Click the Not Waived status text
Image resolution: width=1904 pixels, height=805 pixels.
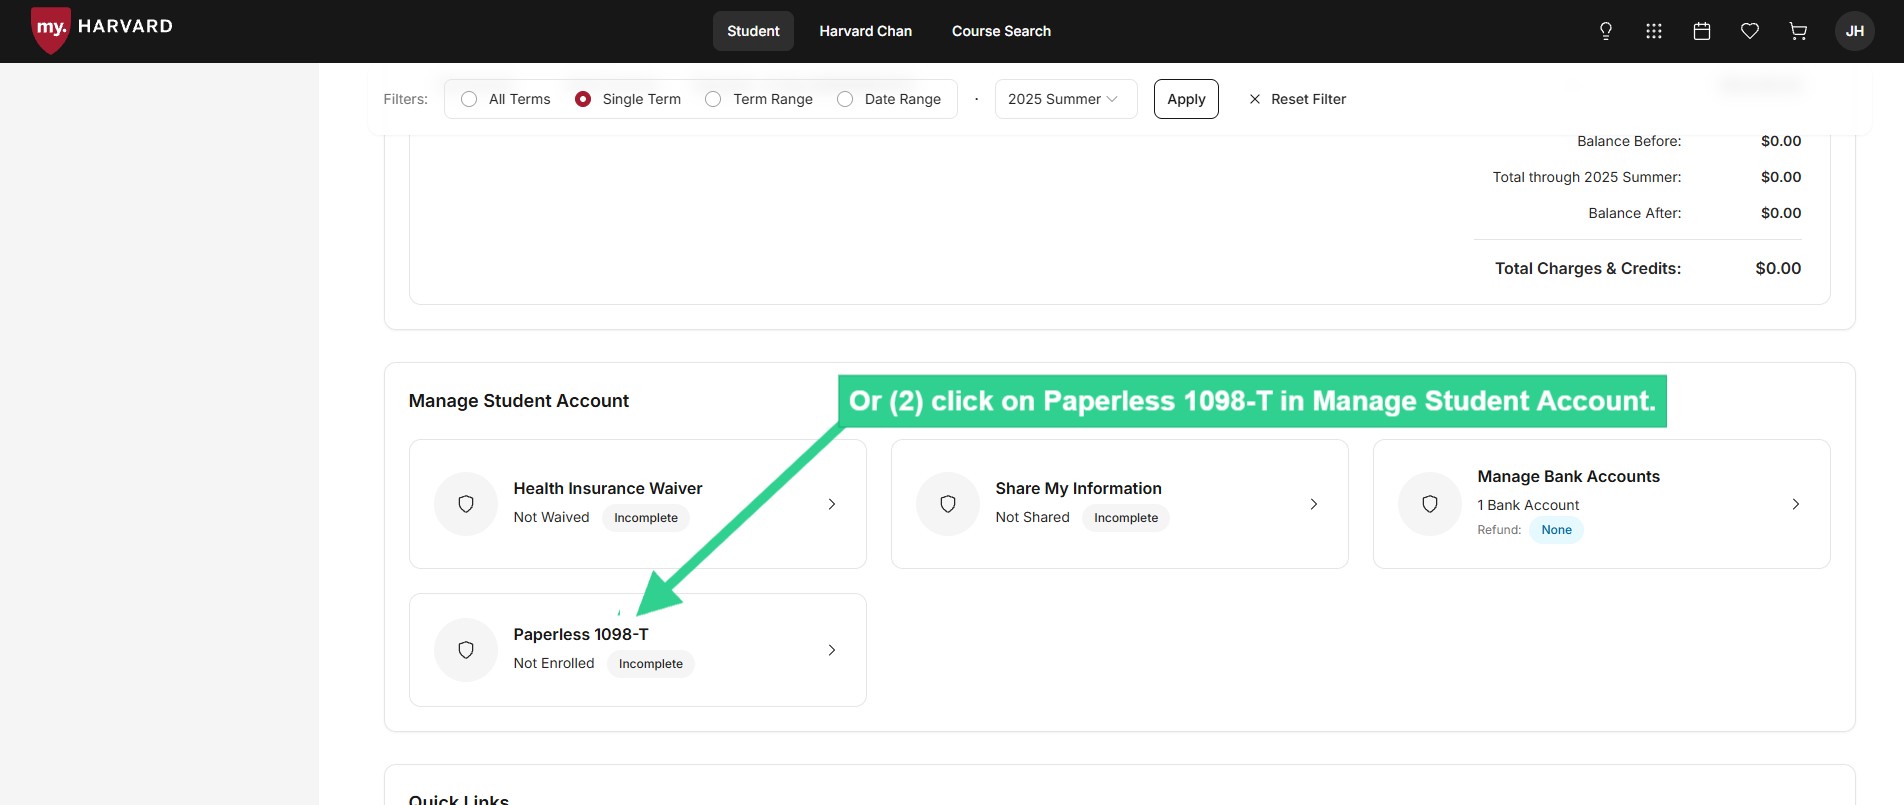[x=551, y=517]
